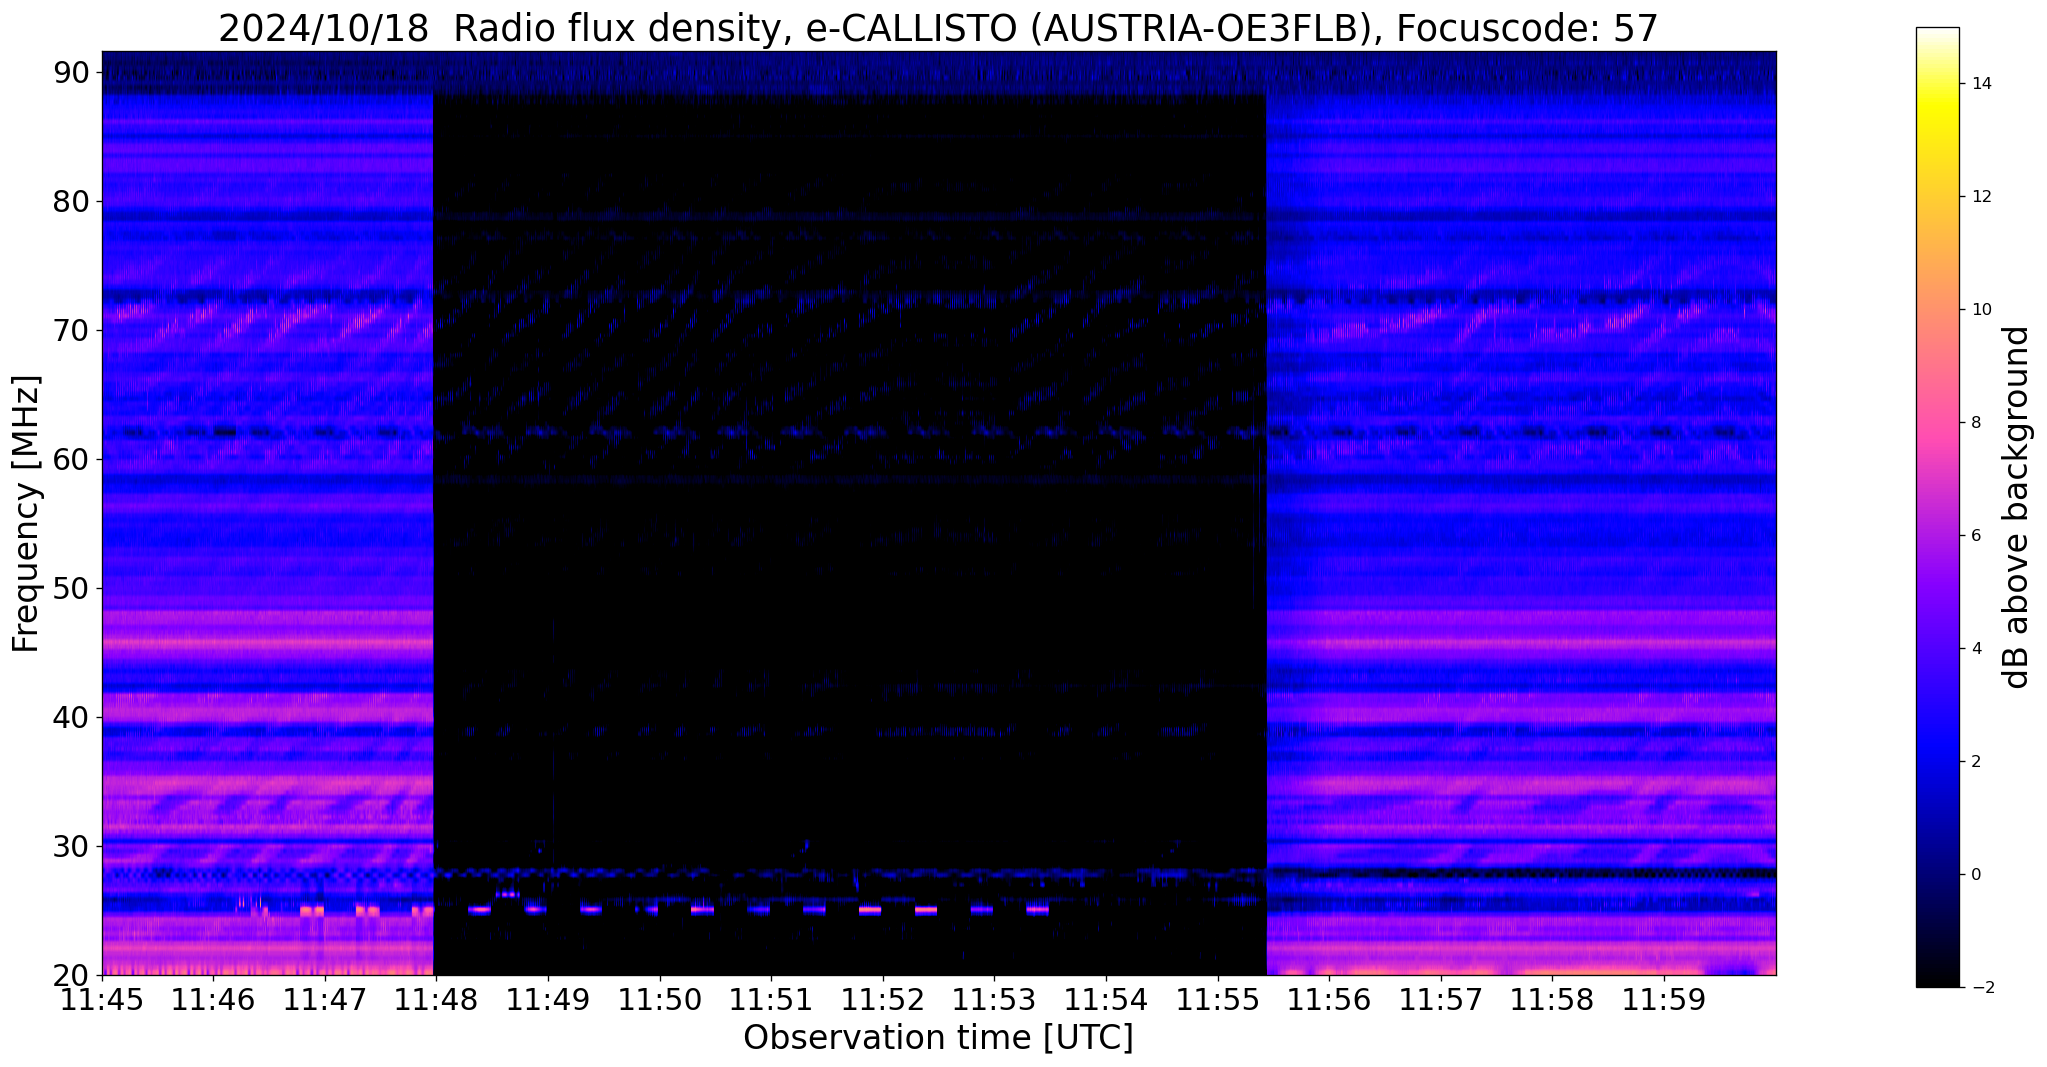Click the 11:48 time tick label
2047x1067 pixels.
(x=437, y=1000)
